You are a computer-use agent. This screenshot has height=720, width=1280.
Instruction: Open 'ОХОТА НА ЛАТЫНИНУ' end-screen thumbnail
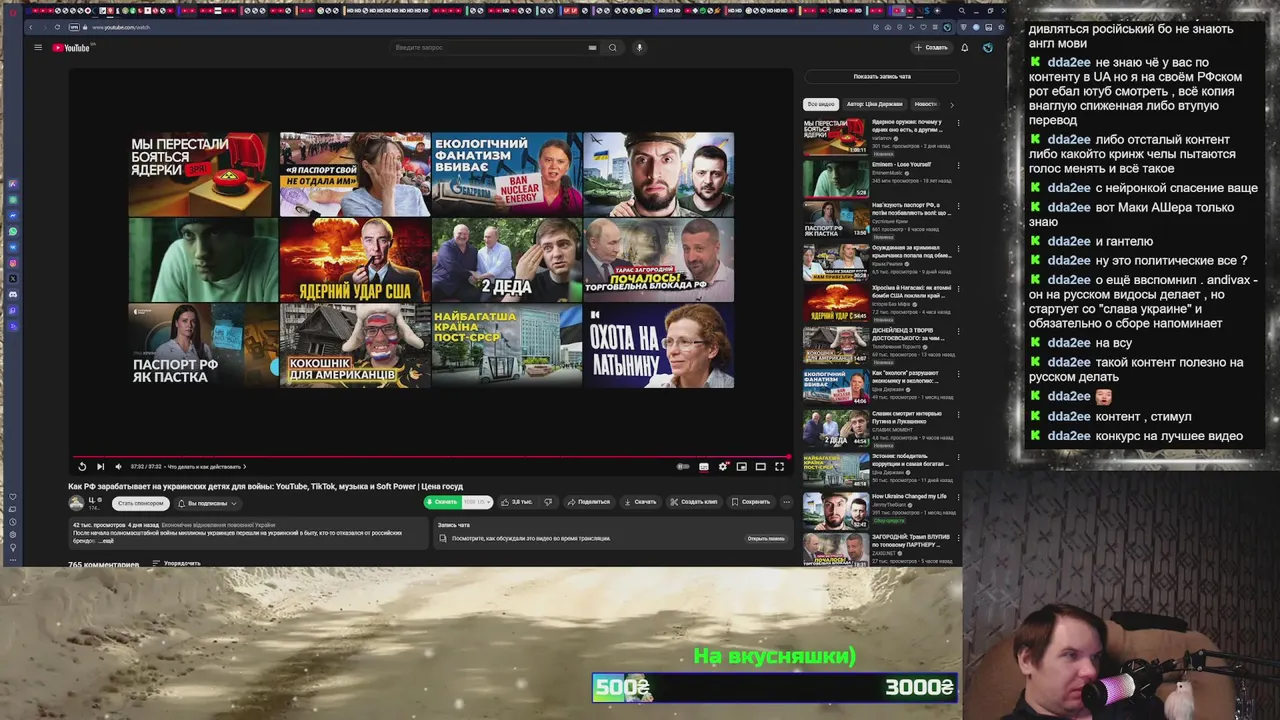point(659,345)
